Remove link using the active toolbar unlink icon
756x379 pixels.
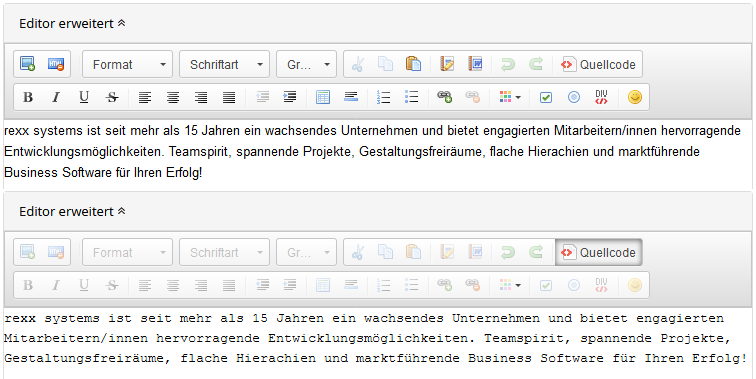472,97
